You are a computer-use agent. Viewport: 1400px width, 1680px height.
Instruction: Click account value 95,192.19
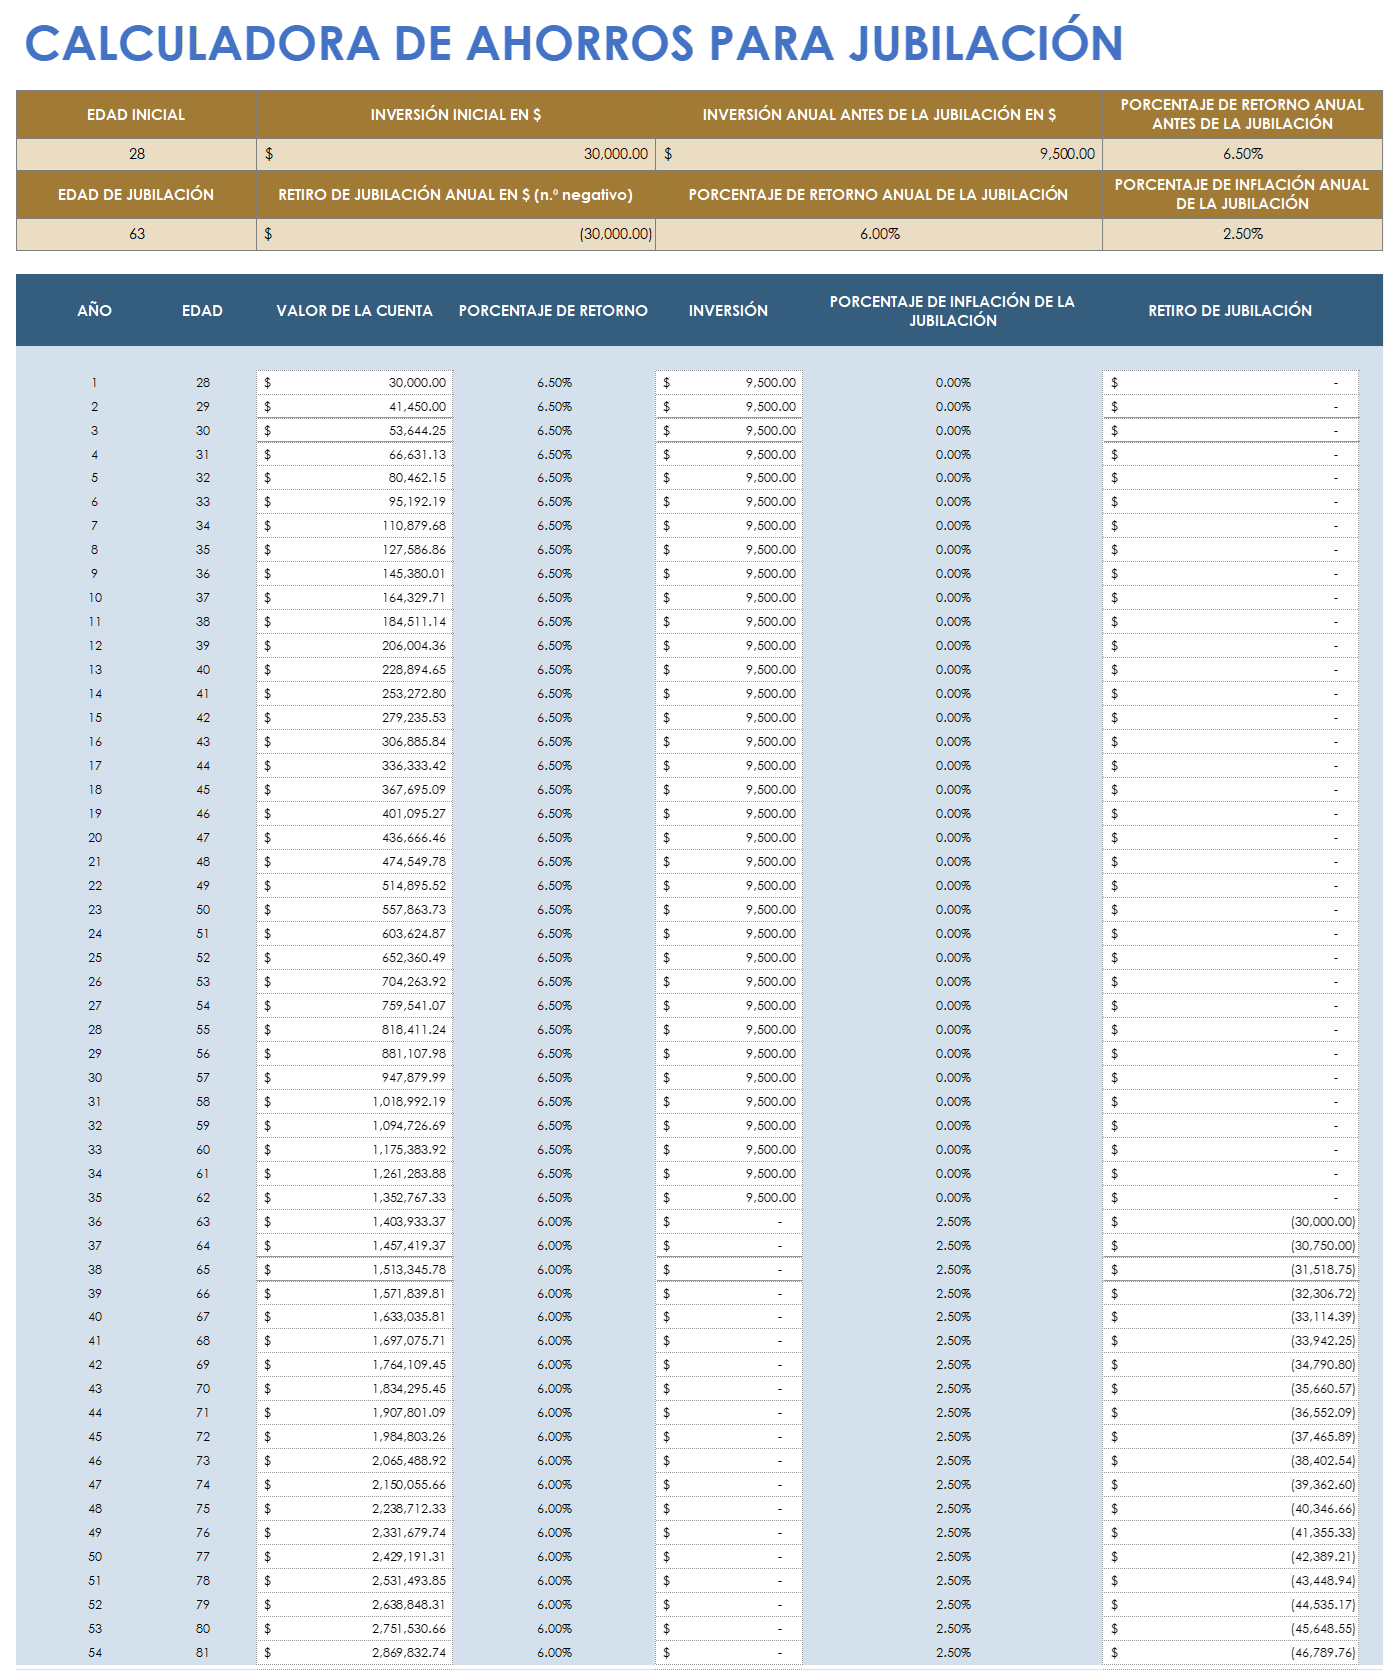click(355, 502)
